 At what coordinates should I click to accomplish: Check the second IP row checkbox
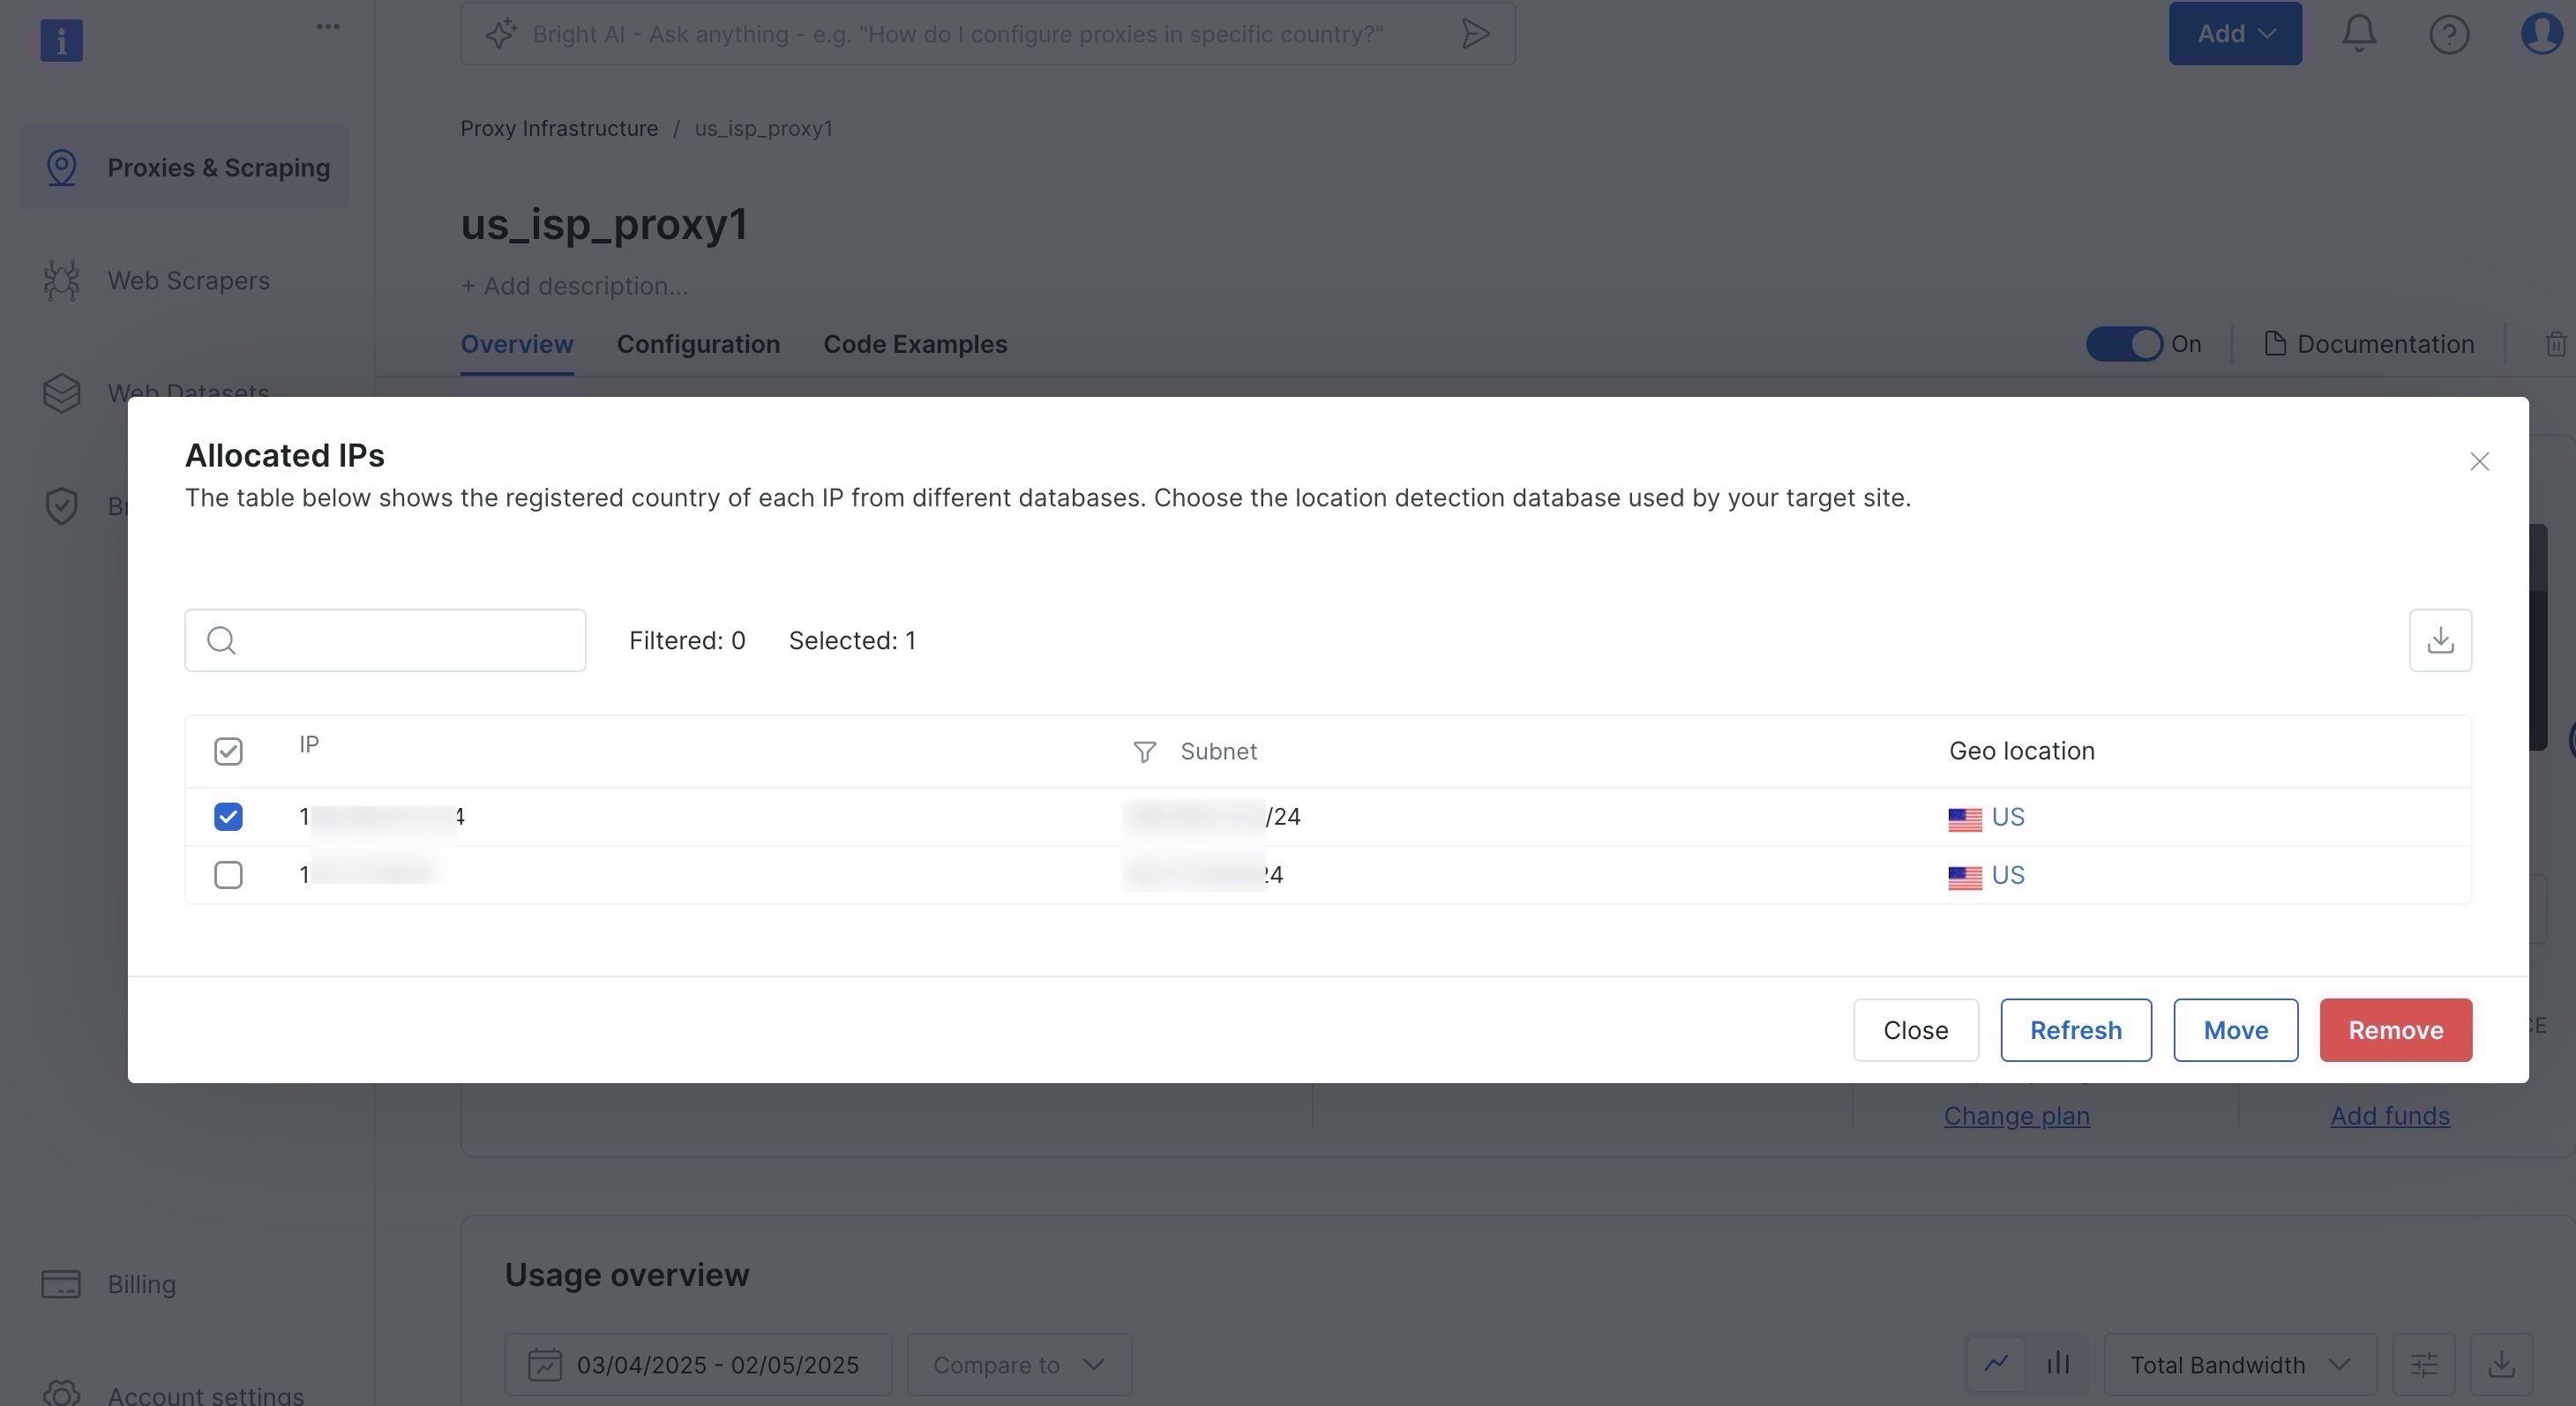pos(228,875)
